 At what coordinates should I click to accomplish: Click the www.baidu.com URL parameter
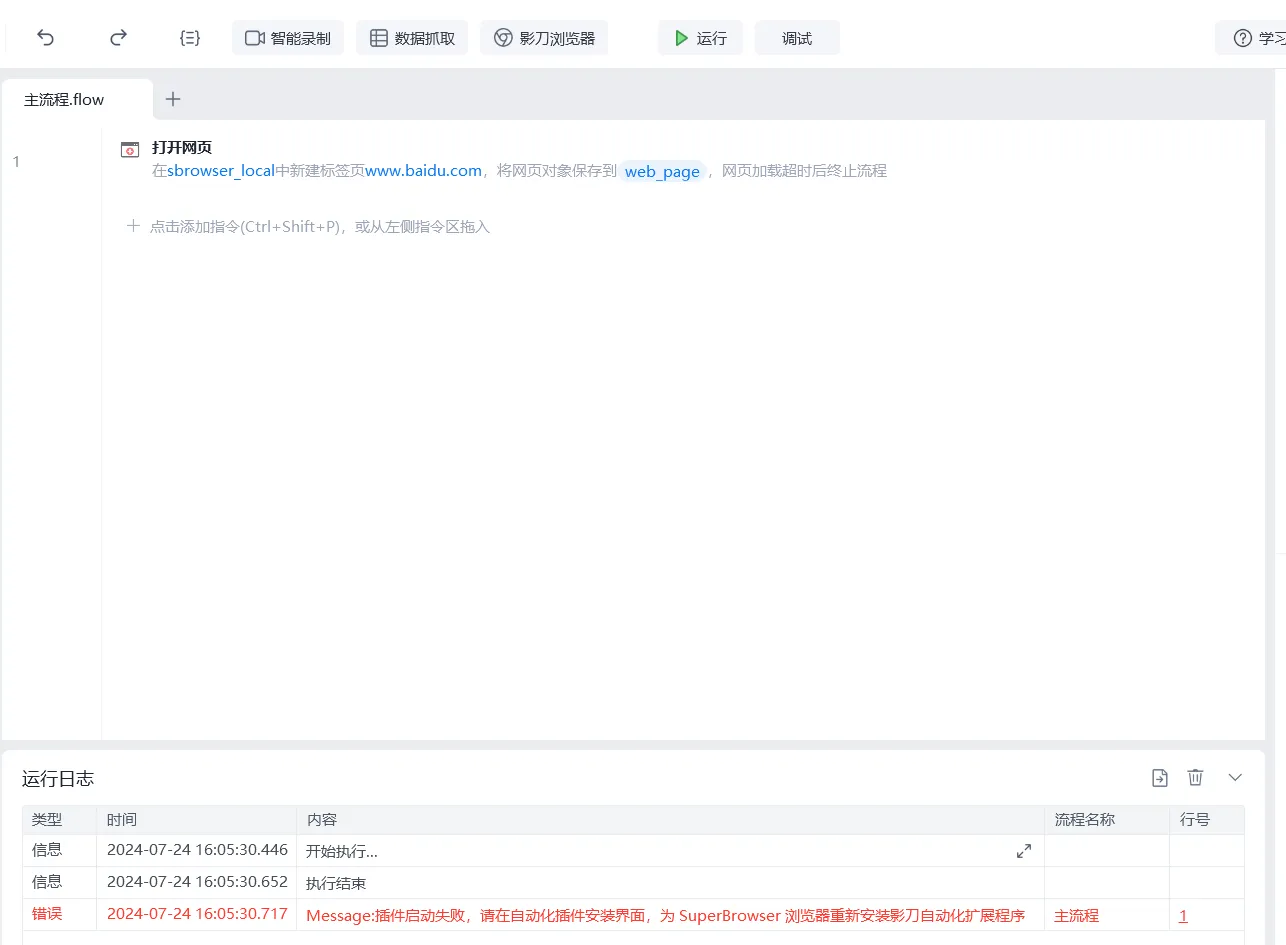(423, 171)
